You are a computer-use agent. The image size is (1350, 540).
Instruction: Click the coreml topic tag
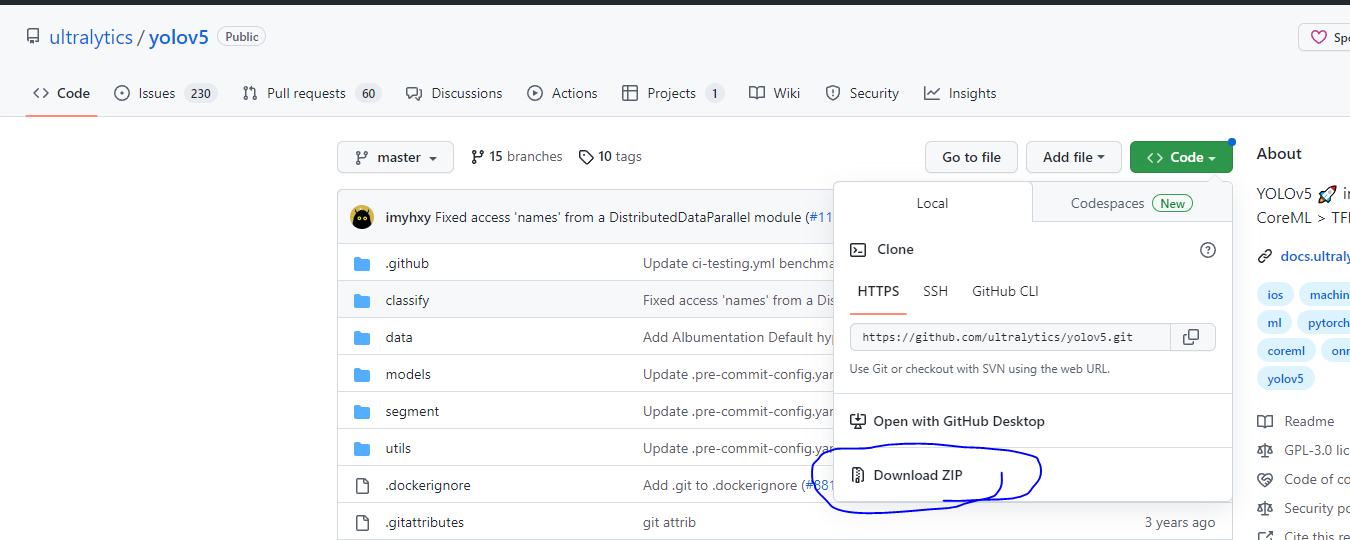(1286, 351)
